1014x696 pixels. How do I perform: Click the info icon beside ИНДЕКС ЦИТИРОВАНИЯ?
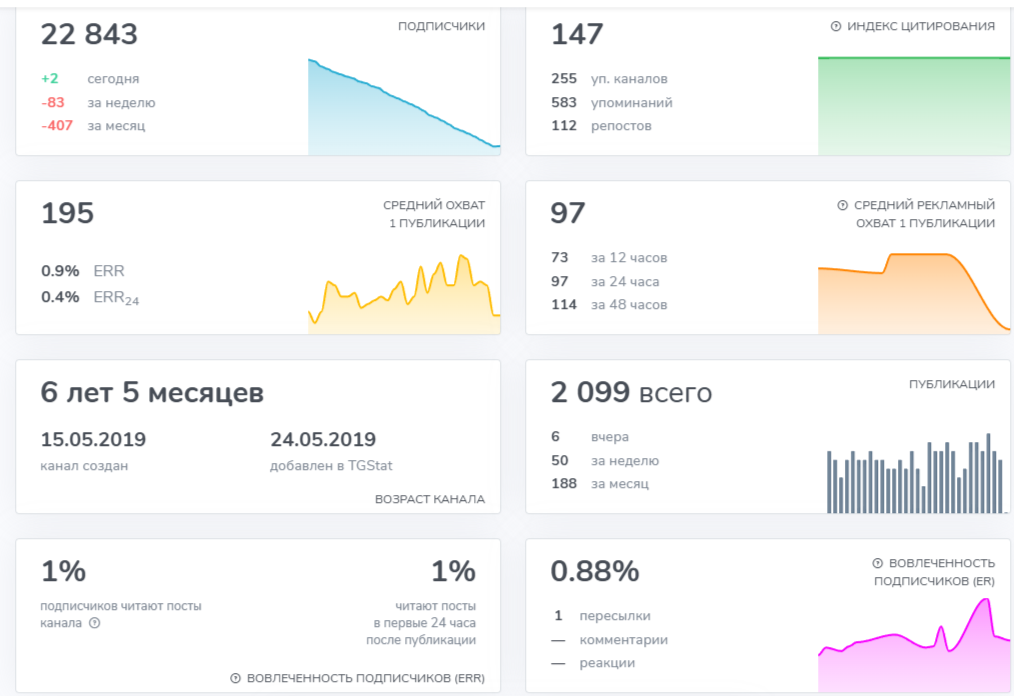pos(836,26)
